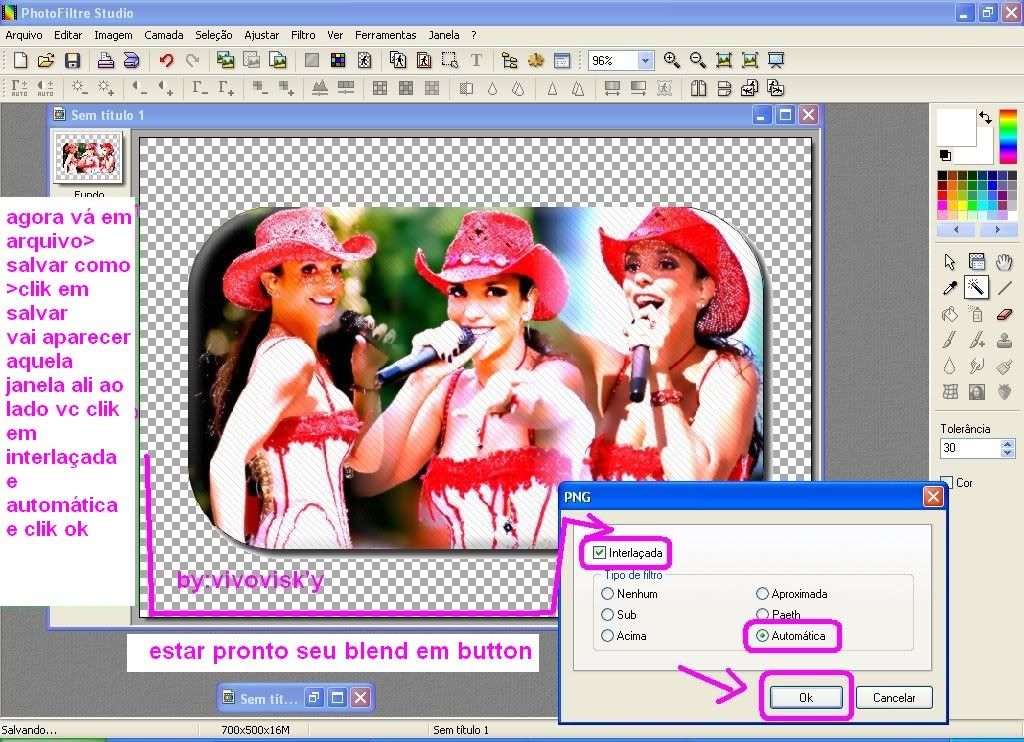Viewport: 1024px width, 742px height.
Task: Enable the Cor checkbox
Action: click(x=947, y=483)
